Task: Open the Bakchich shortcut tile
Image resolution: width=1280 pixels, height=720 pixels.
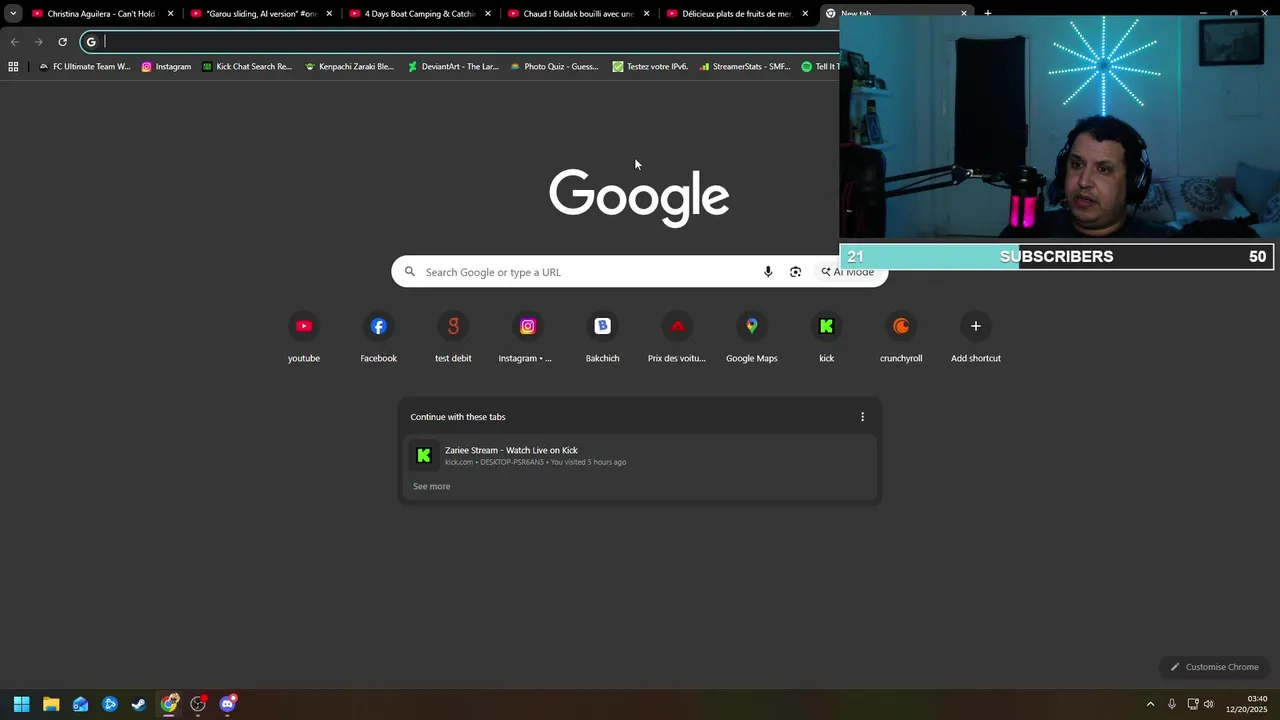Action: (602, 337)
